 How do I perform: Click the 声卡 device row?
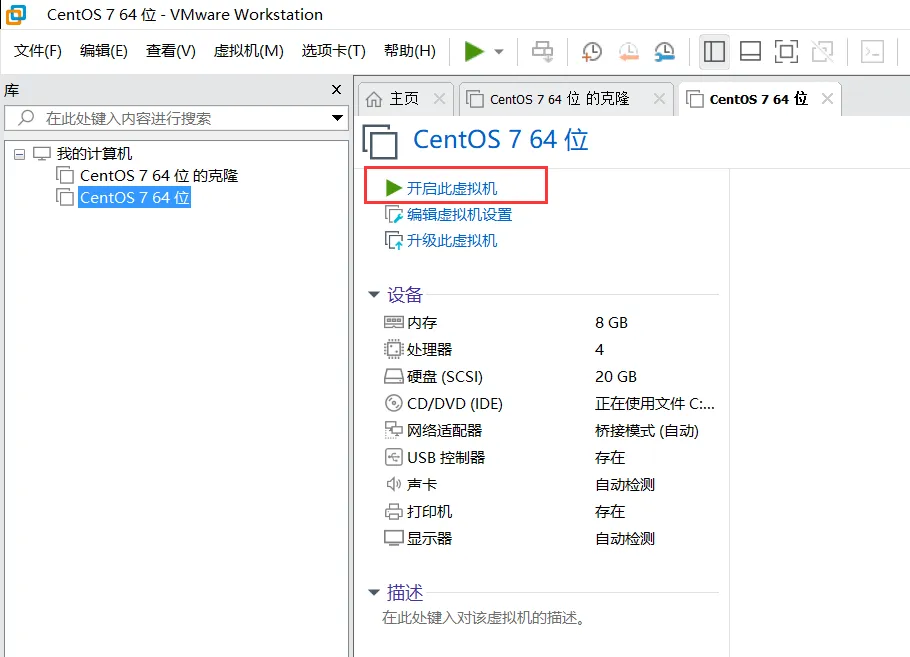(550, 485)
